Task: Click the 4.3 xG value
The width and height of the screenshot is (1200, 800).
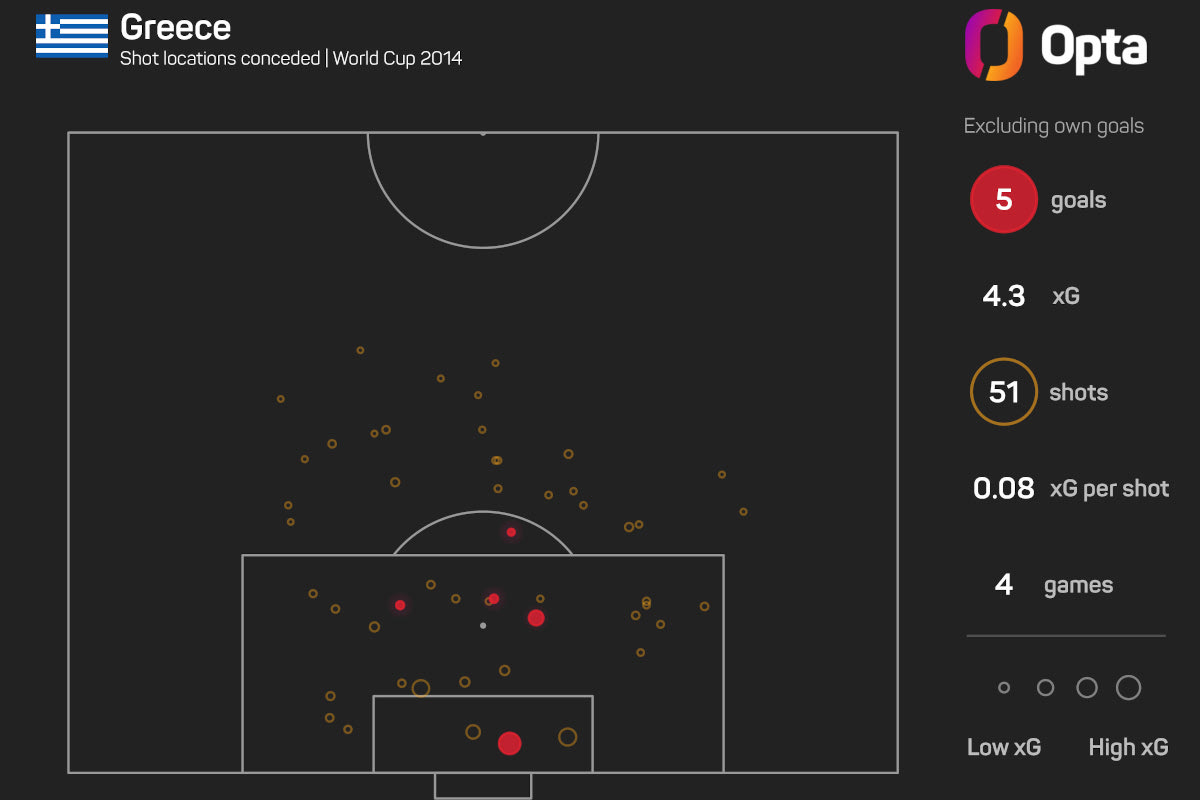Action: (x=1003, y=296)
